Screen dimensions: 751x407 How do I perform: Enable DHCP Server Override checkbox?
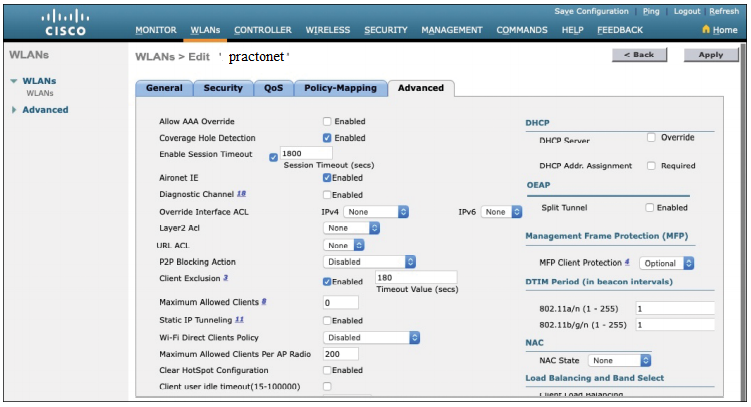(651, 137)
